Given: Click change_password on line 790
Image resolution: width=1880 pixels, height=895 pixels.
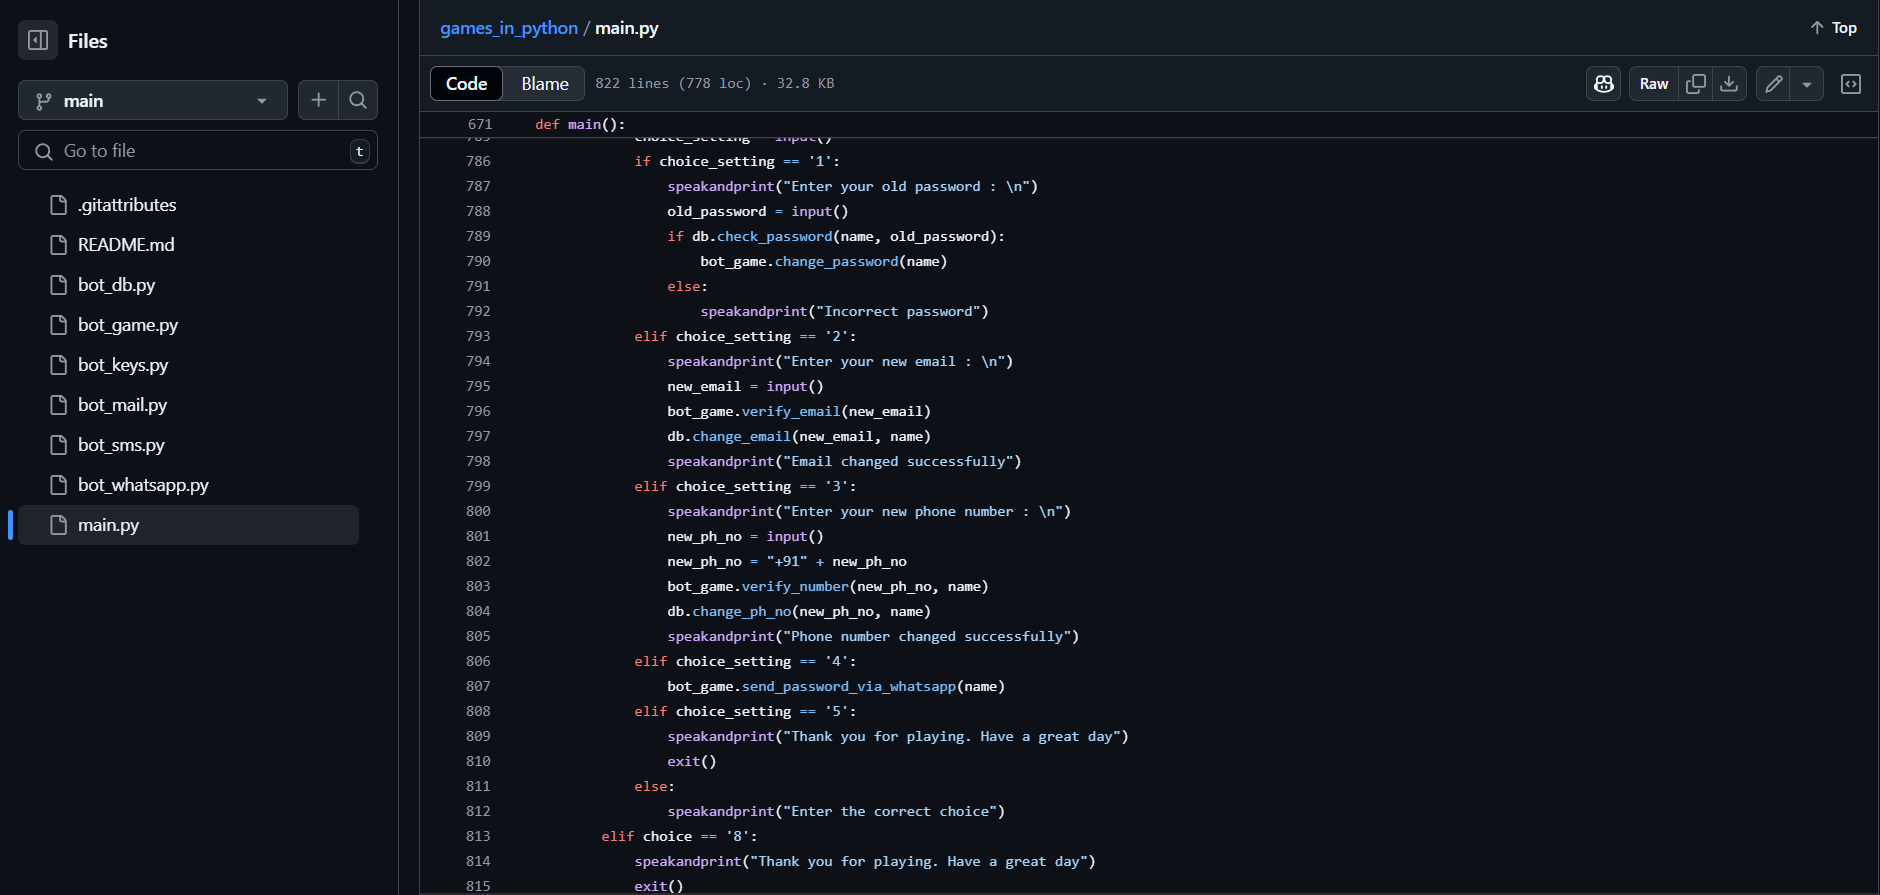Looking at the screenshot, I should tap(836, 261).
